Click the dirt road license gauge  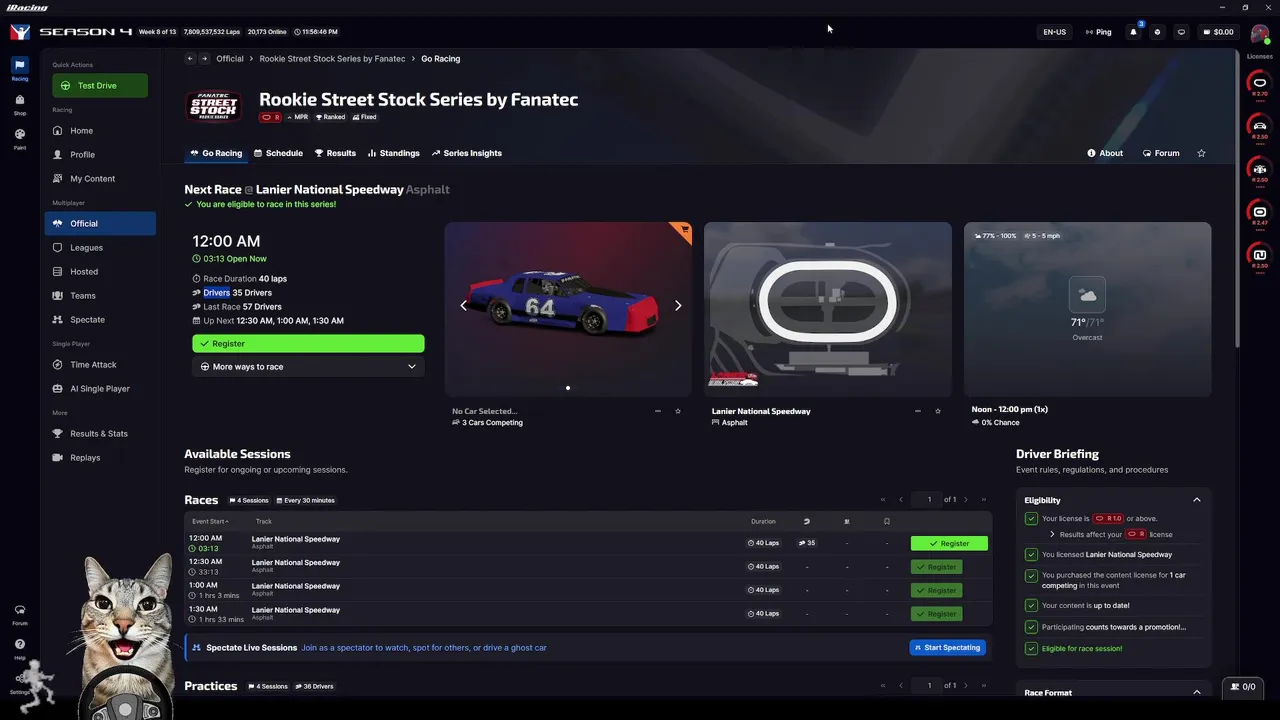pos(1260,257)
